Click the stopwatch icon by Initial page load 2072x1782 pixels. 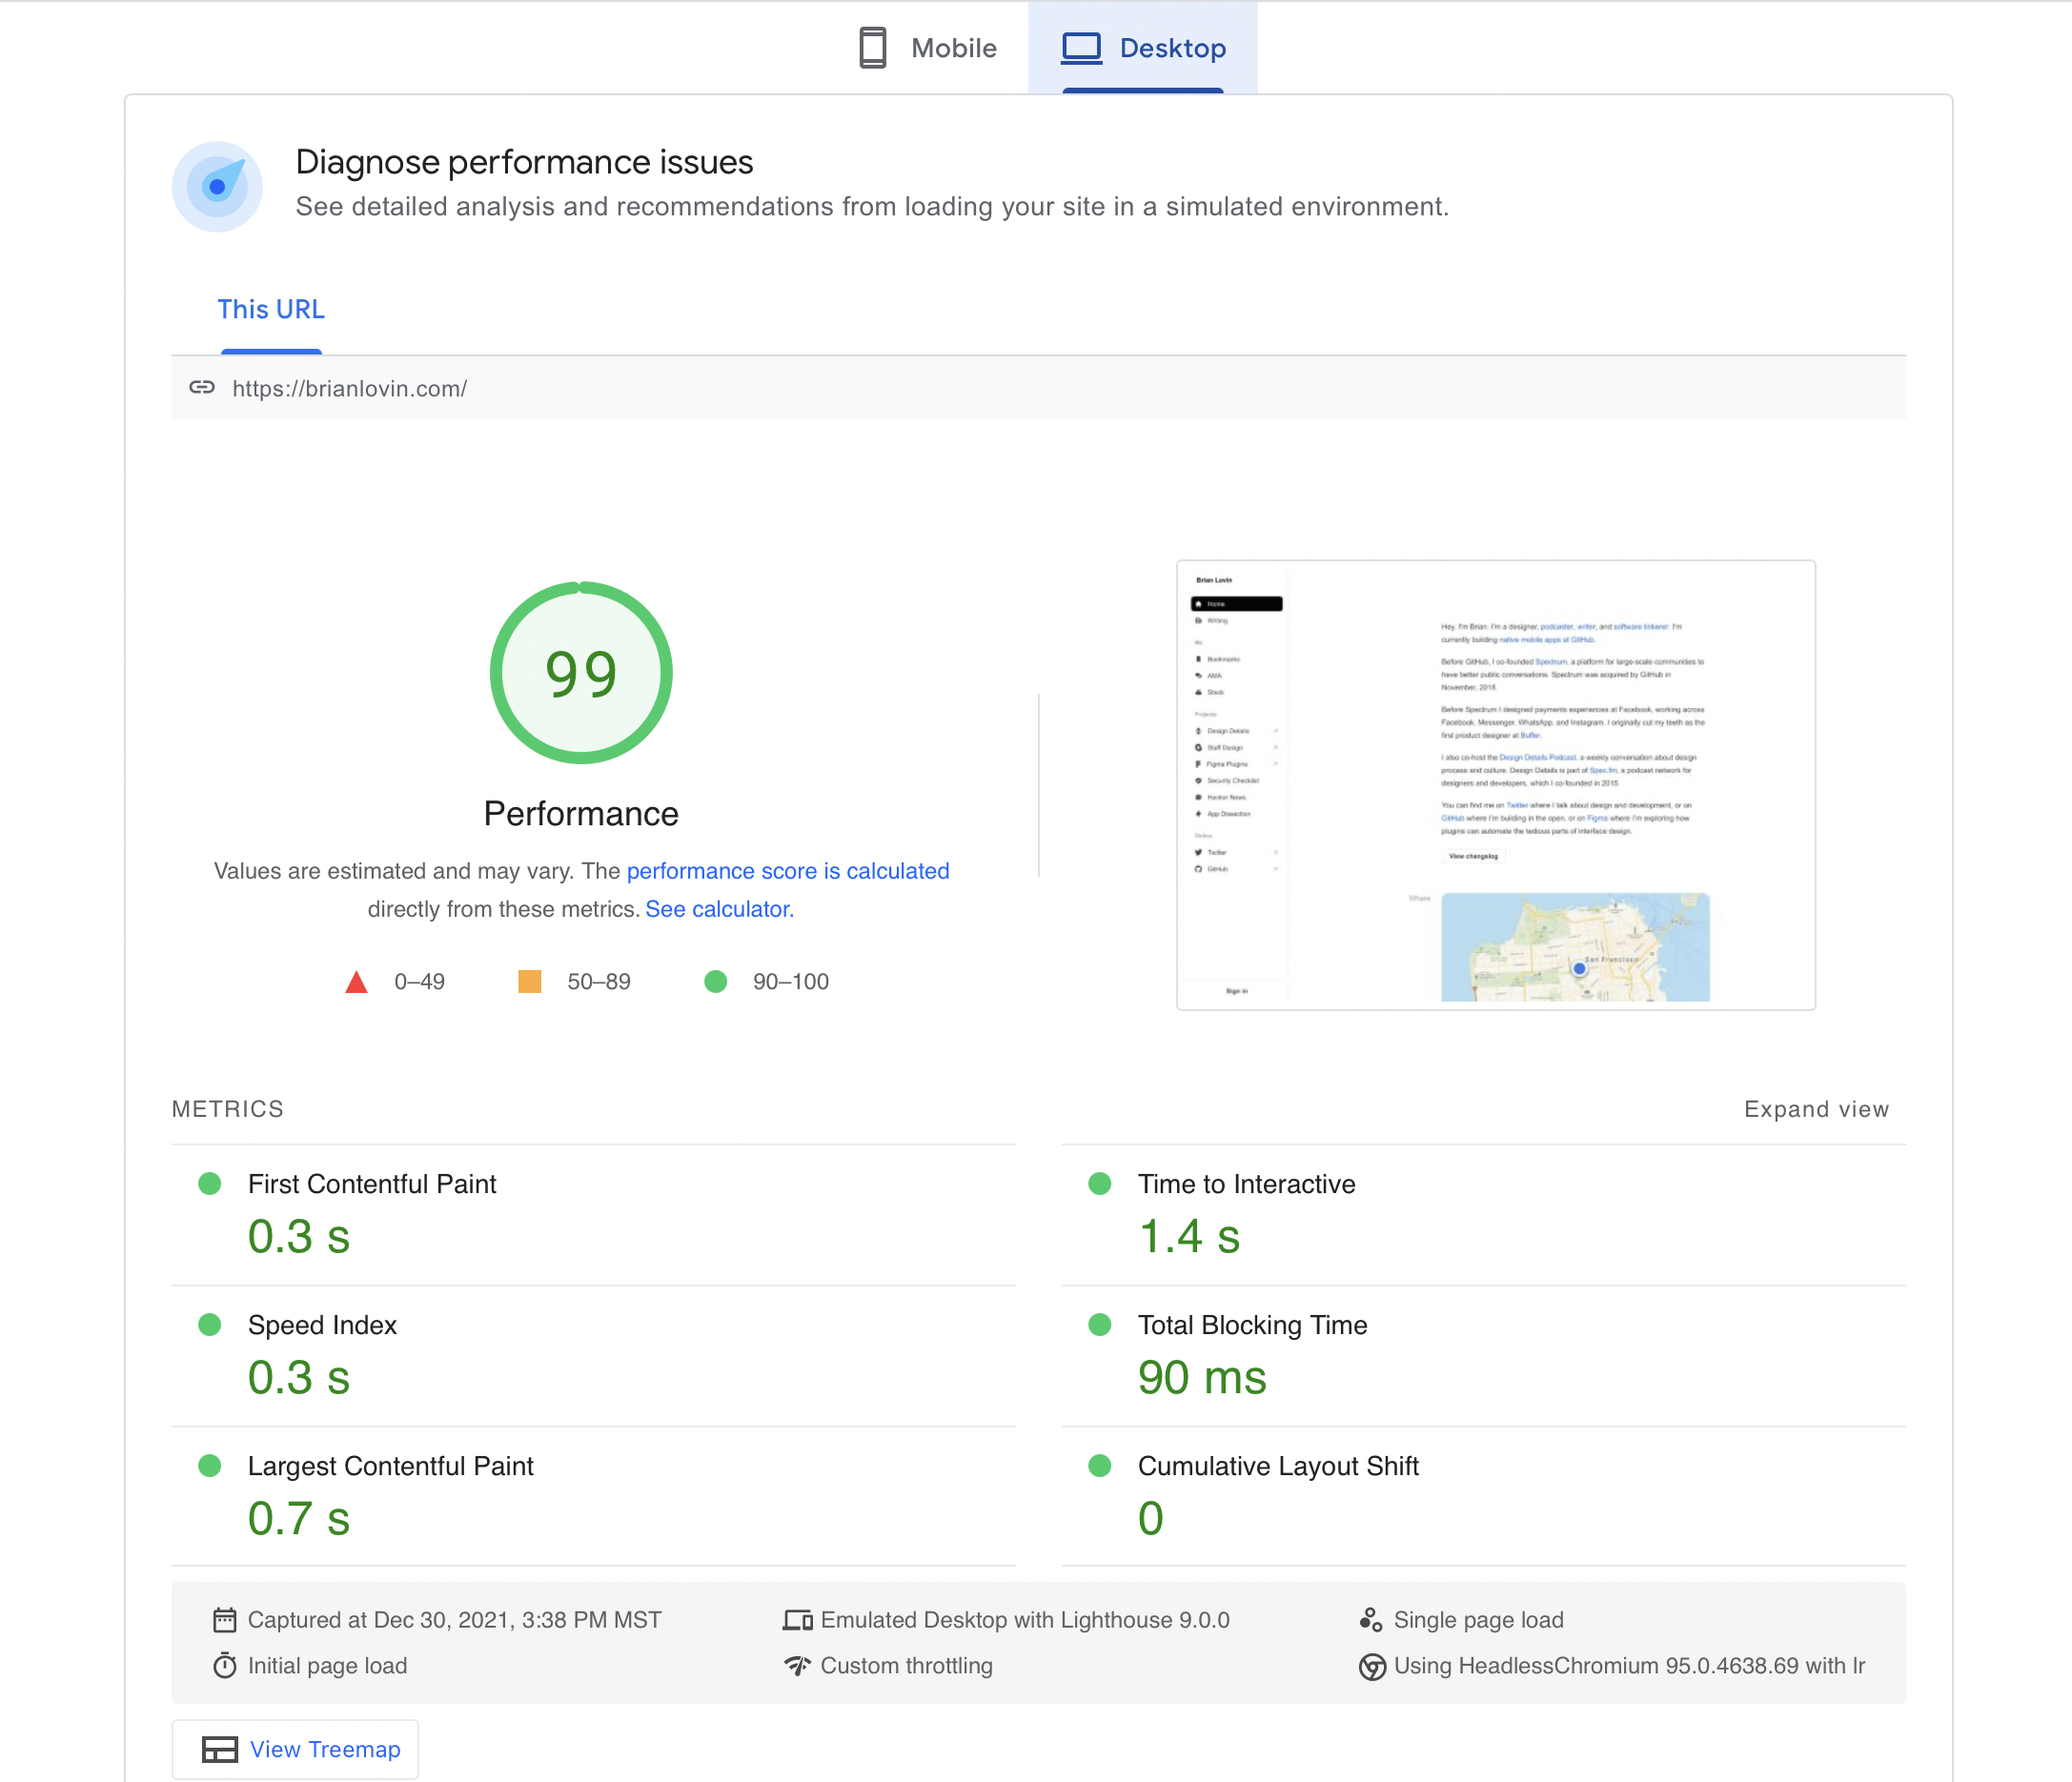point(225,1665)
